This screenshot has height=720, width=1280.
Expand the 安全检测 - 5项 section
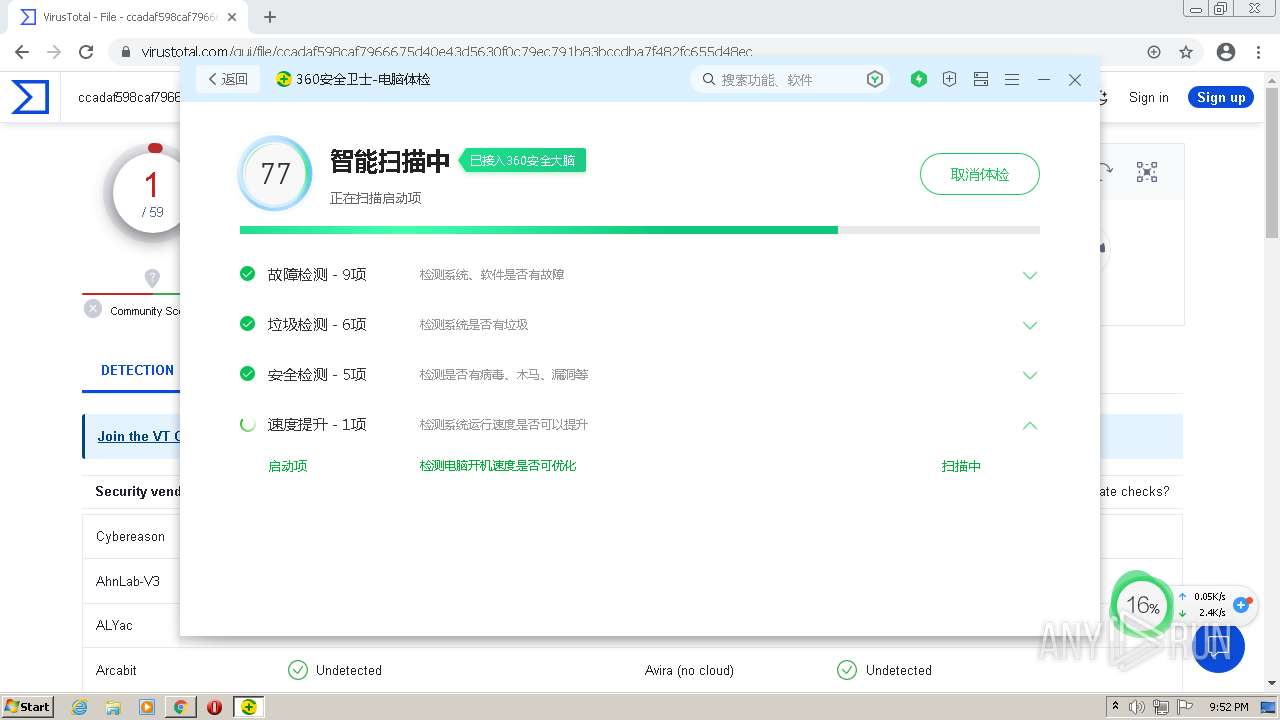[1029, 375]
